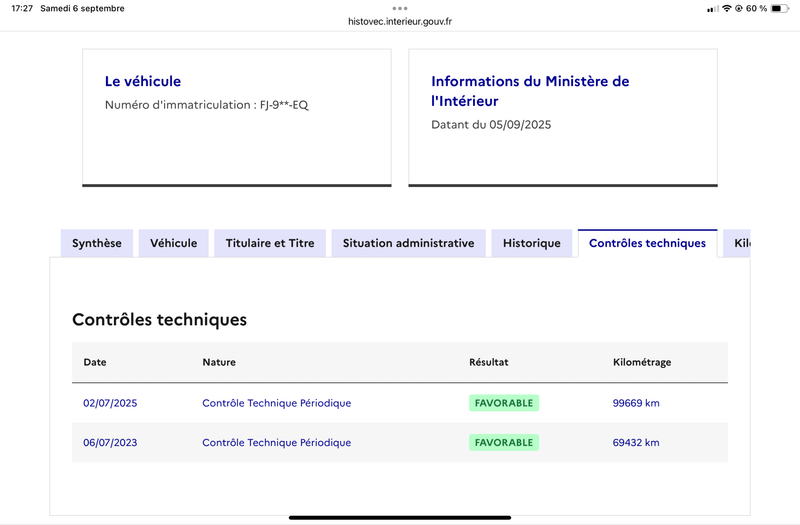Click FAVORABLE badge for 06/07/2023 inspection
The height and width of the screenshot is (525, 800).
504,443
